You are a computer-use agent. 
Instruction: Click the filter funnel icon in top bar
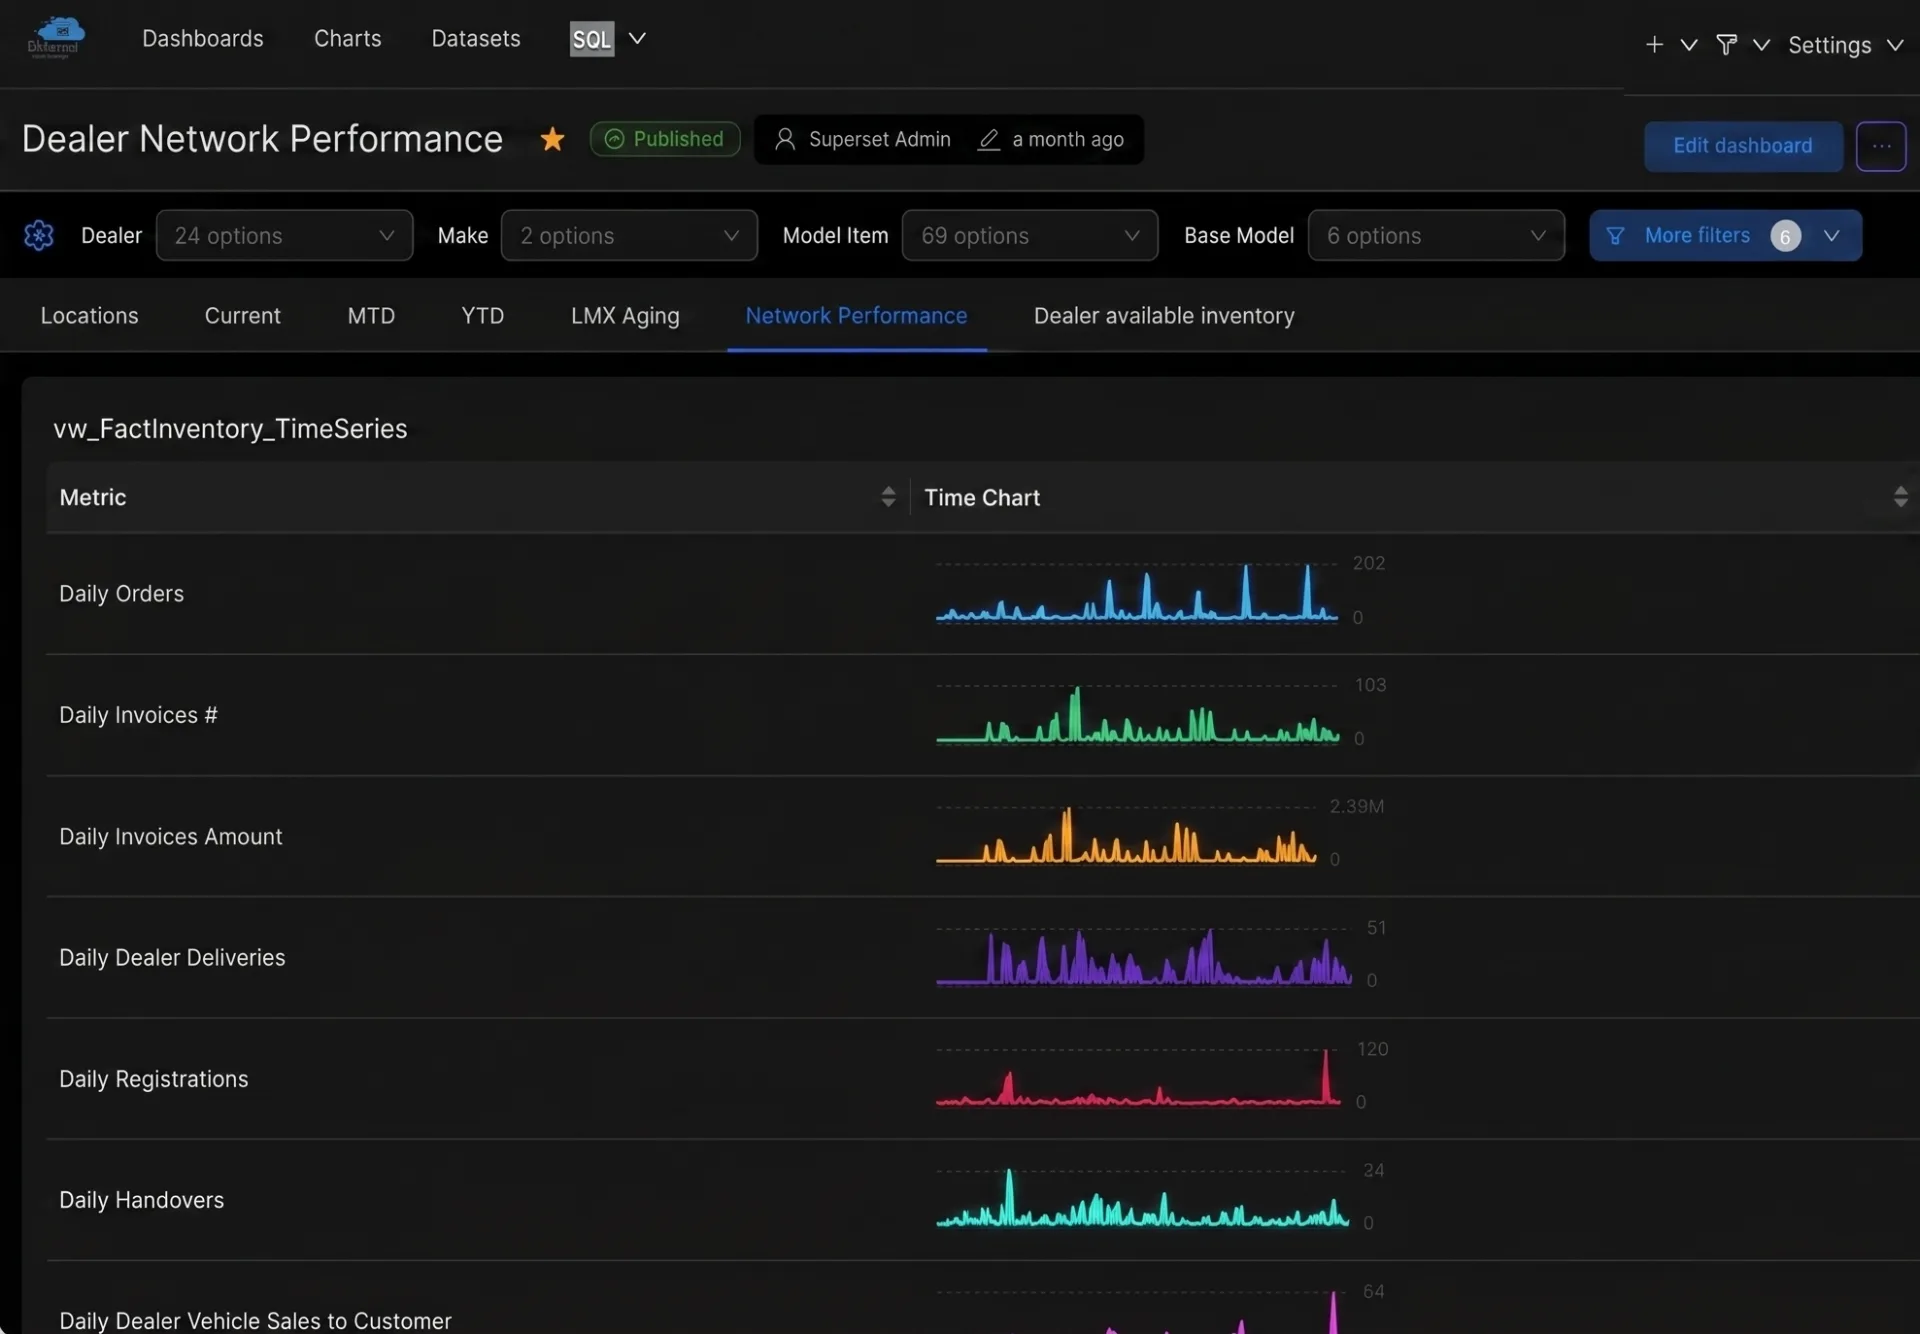(1726, 44)
